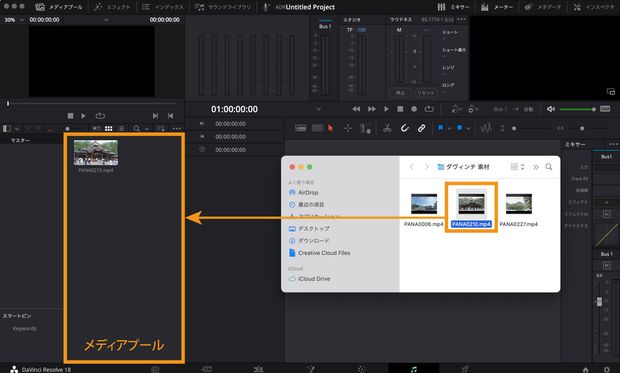Toggle the インデックス panel button

163,7
